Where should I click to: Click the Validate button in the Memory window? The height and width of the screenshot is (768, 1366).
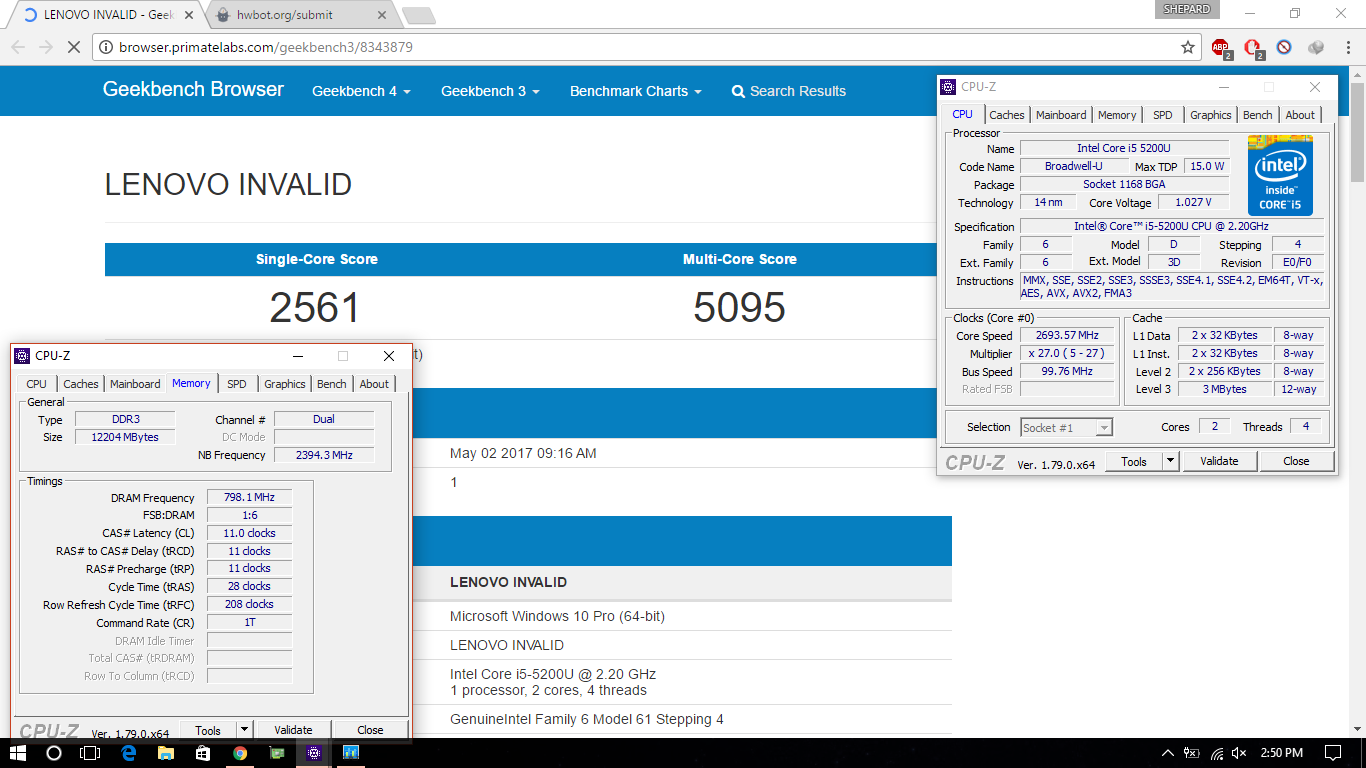(293, 730)
